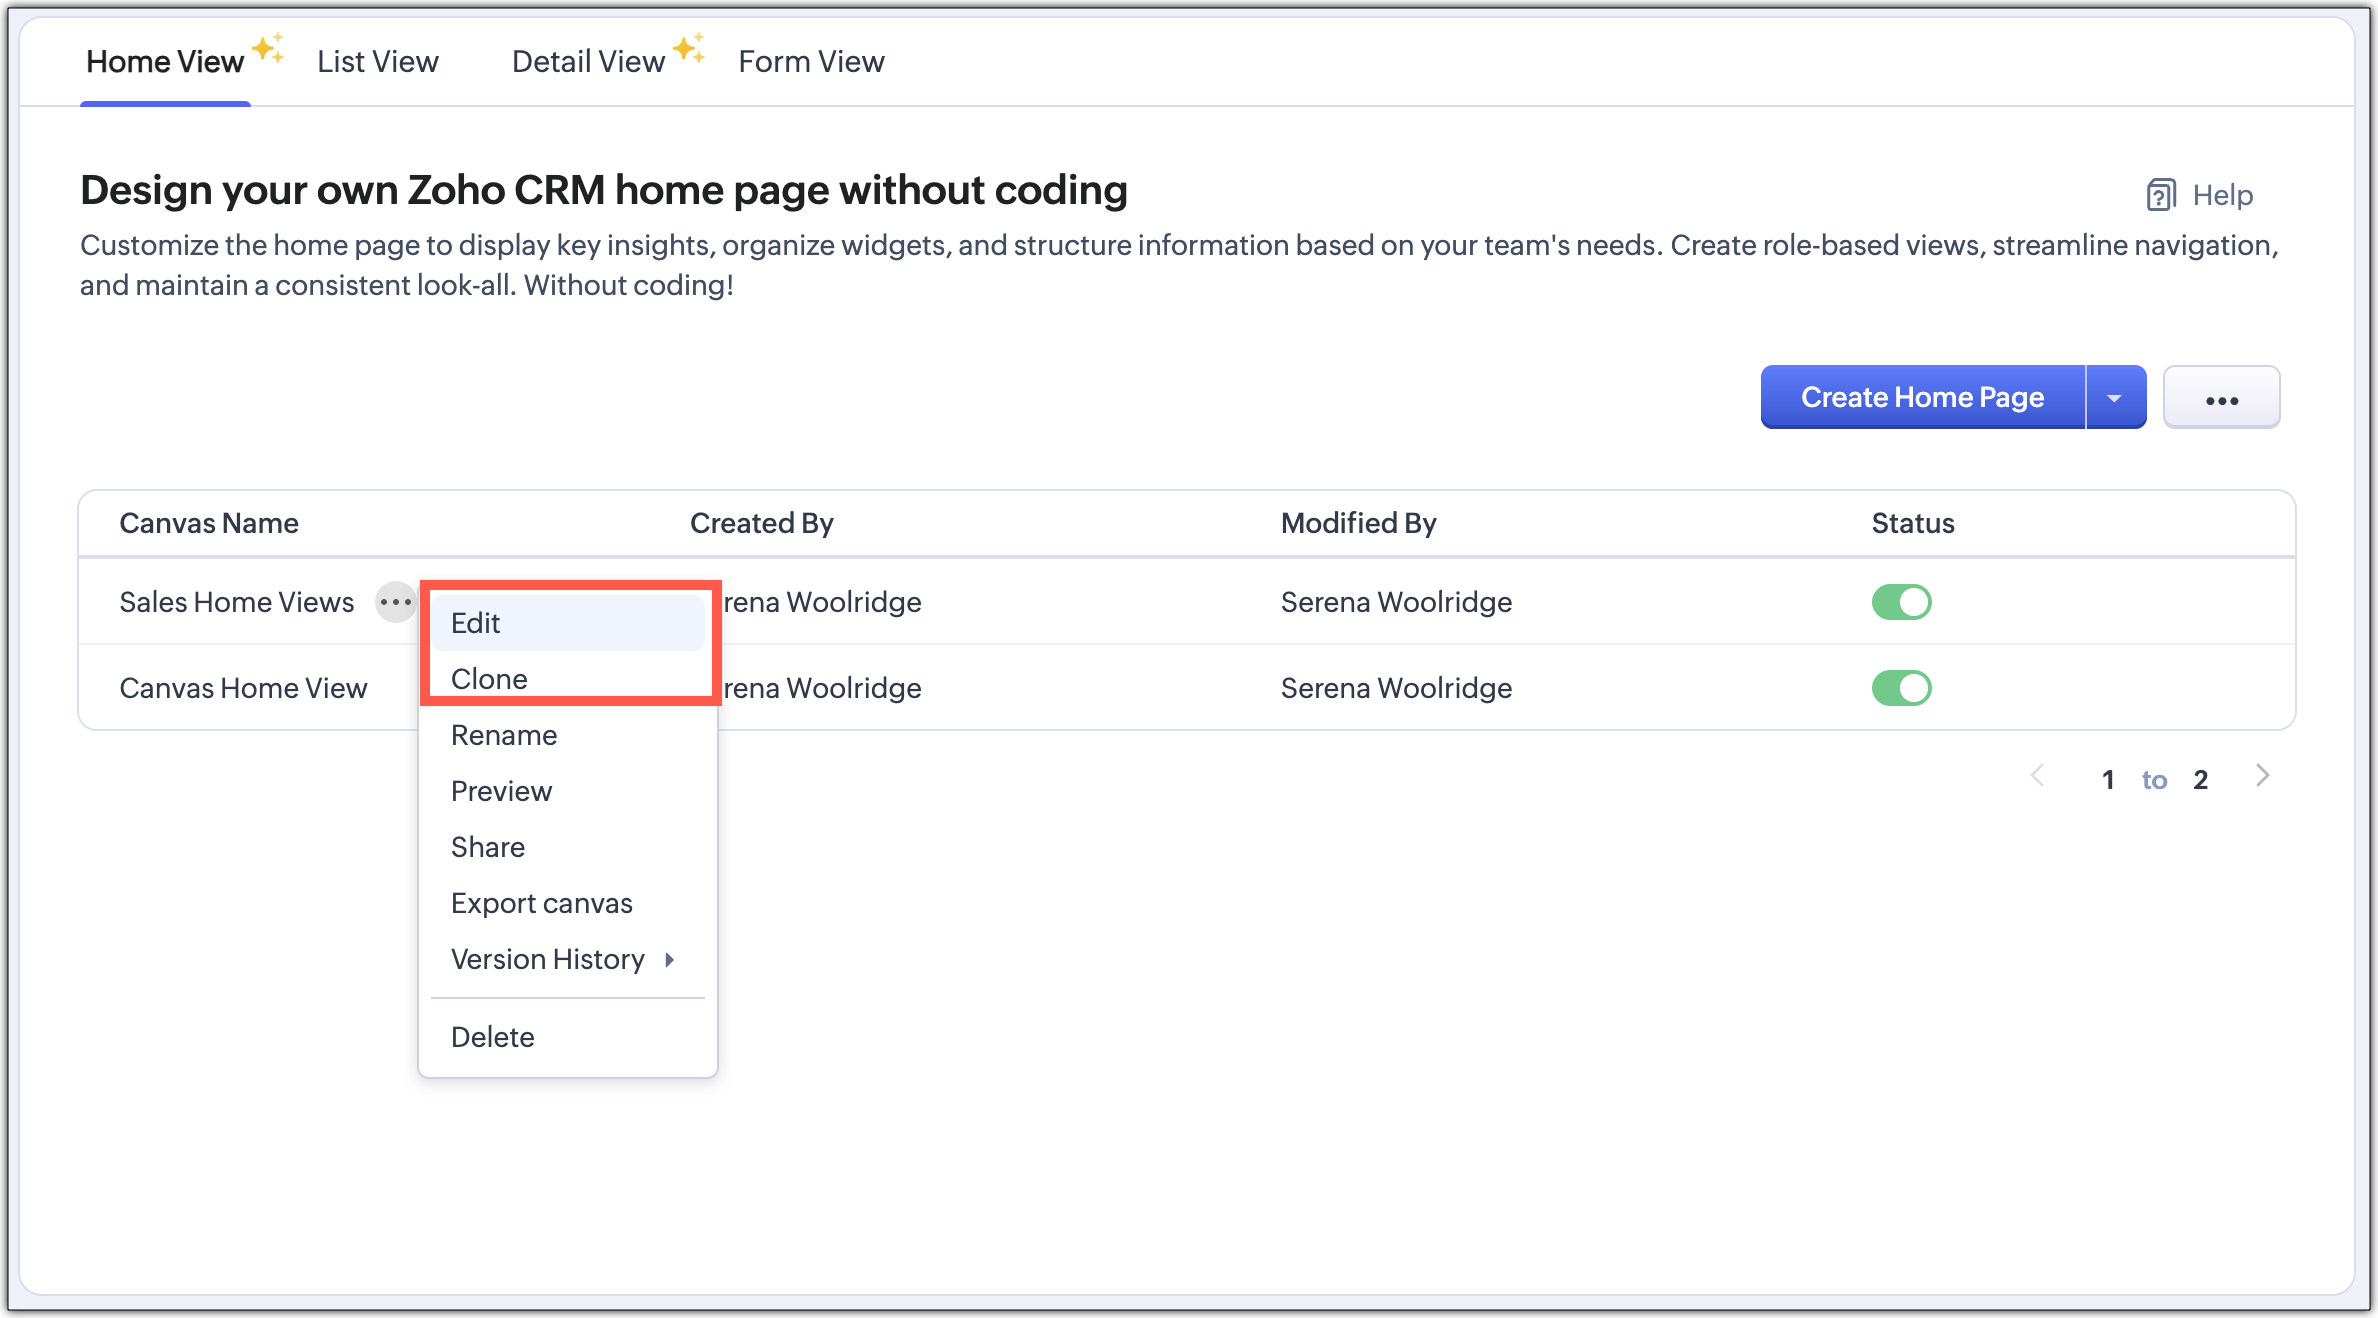Expand Create Home Page dropdown arrow

[x=2115, y=398]
